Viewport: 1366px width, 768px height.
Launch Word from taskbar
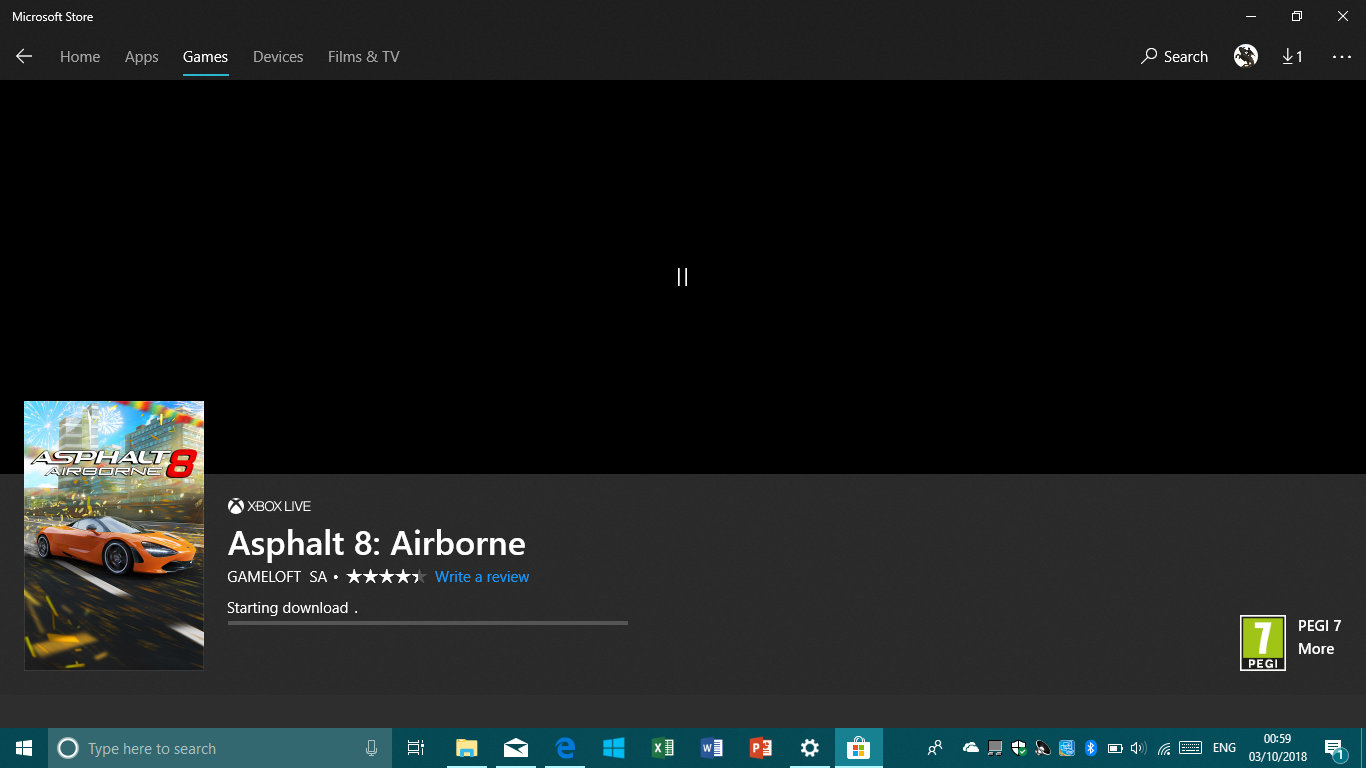point(712,748)
